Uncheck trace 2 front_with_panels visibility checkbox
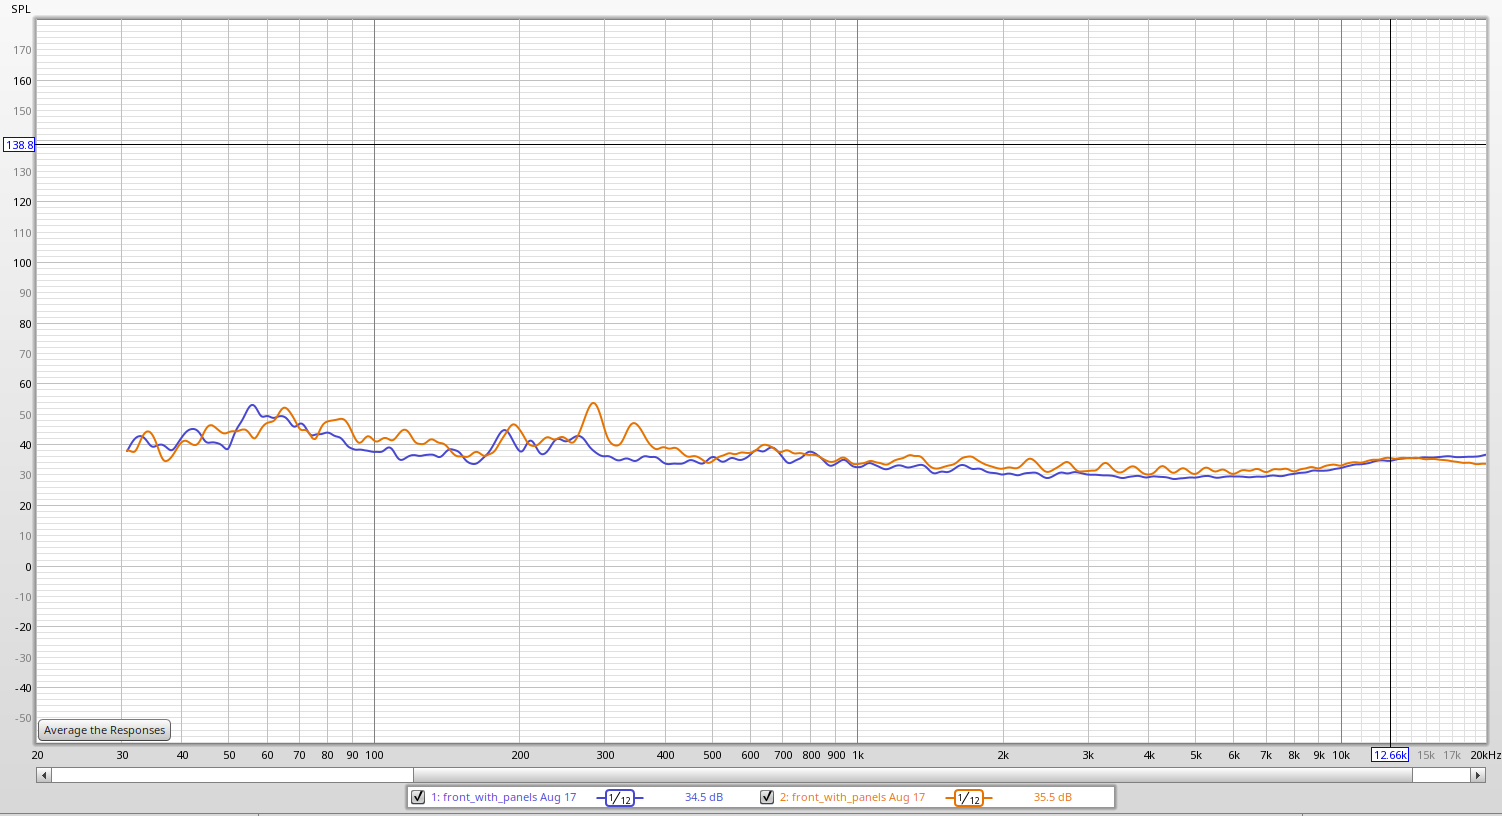 (767, 797)
